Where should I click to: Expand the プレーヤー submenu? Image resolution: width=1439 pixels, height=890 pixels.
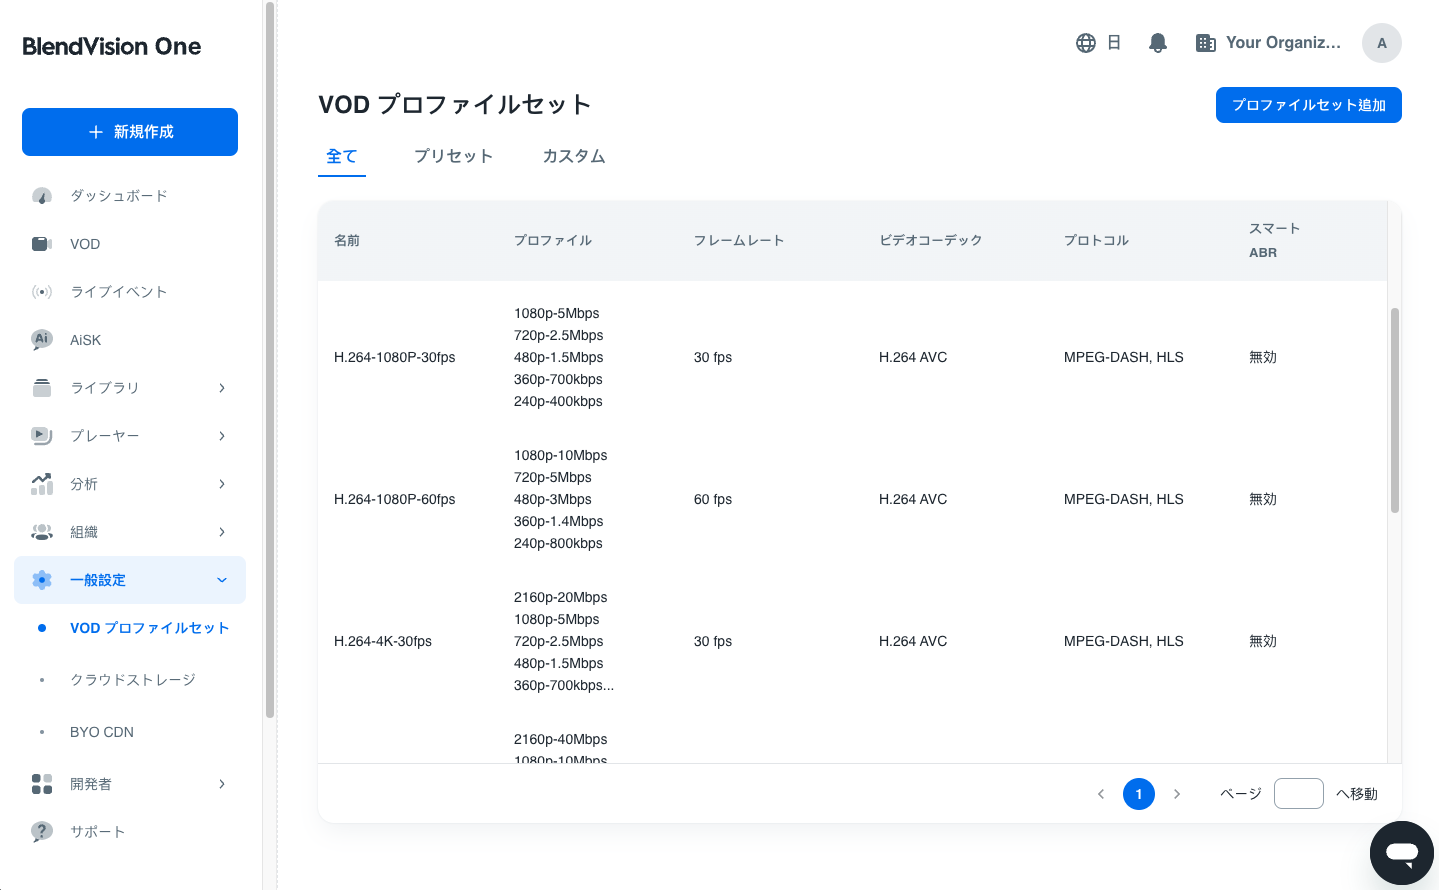tap(222, 436)
